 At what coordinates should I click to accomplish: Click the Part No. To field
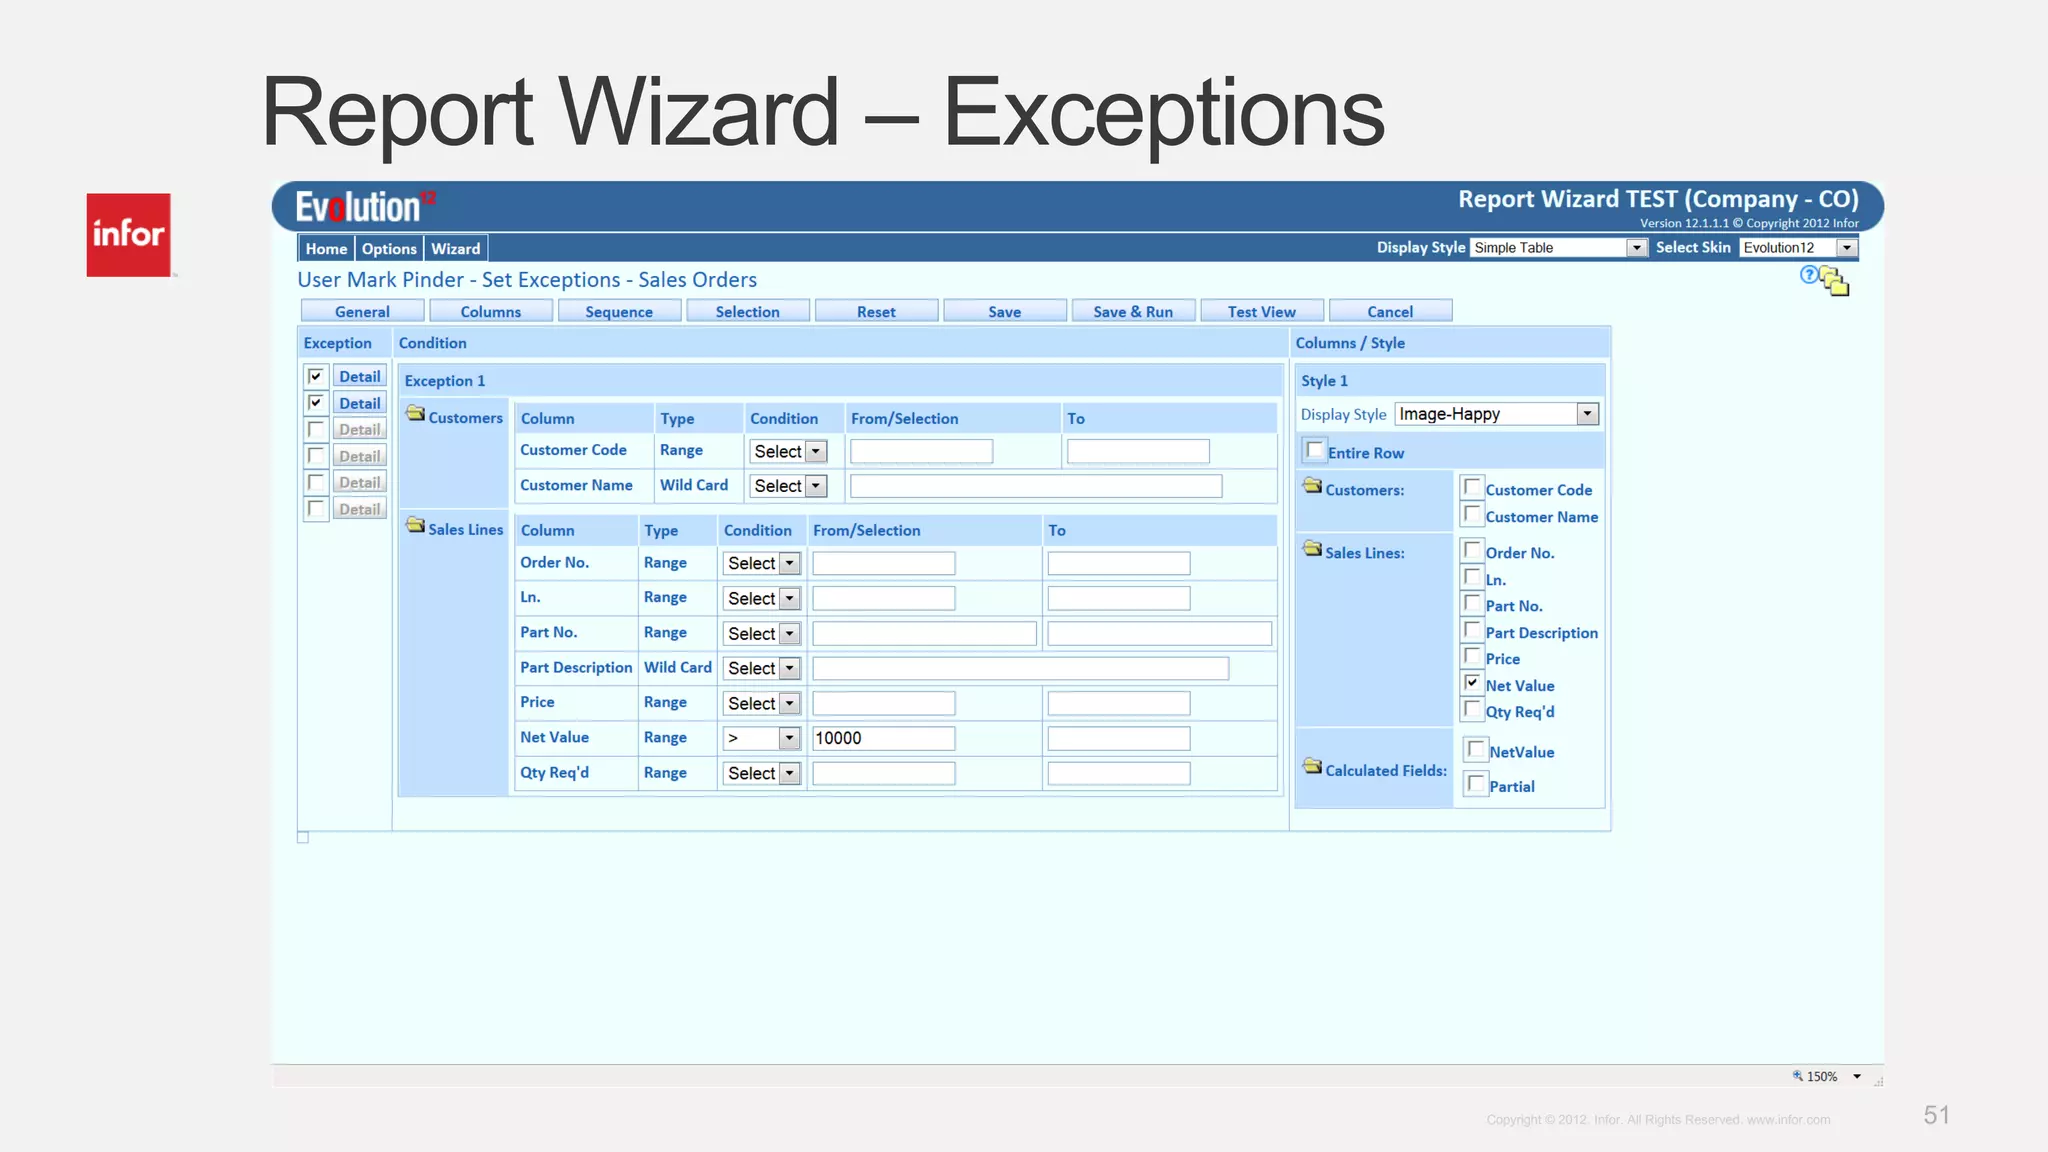(1160, 633)
